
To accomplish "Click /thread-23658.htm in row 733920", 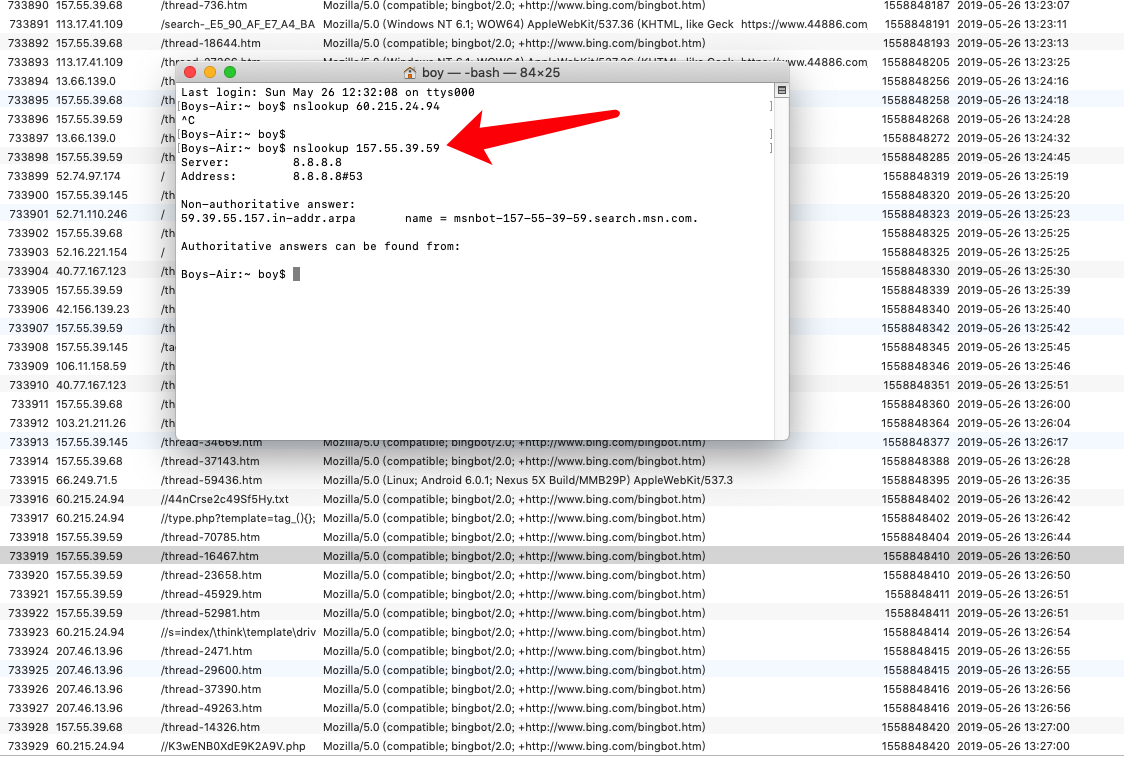I will coord(211,575).
